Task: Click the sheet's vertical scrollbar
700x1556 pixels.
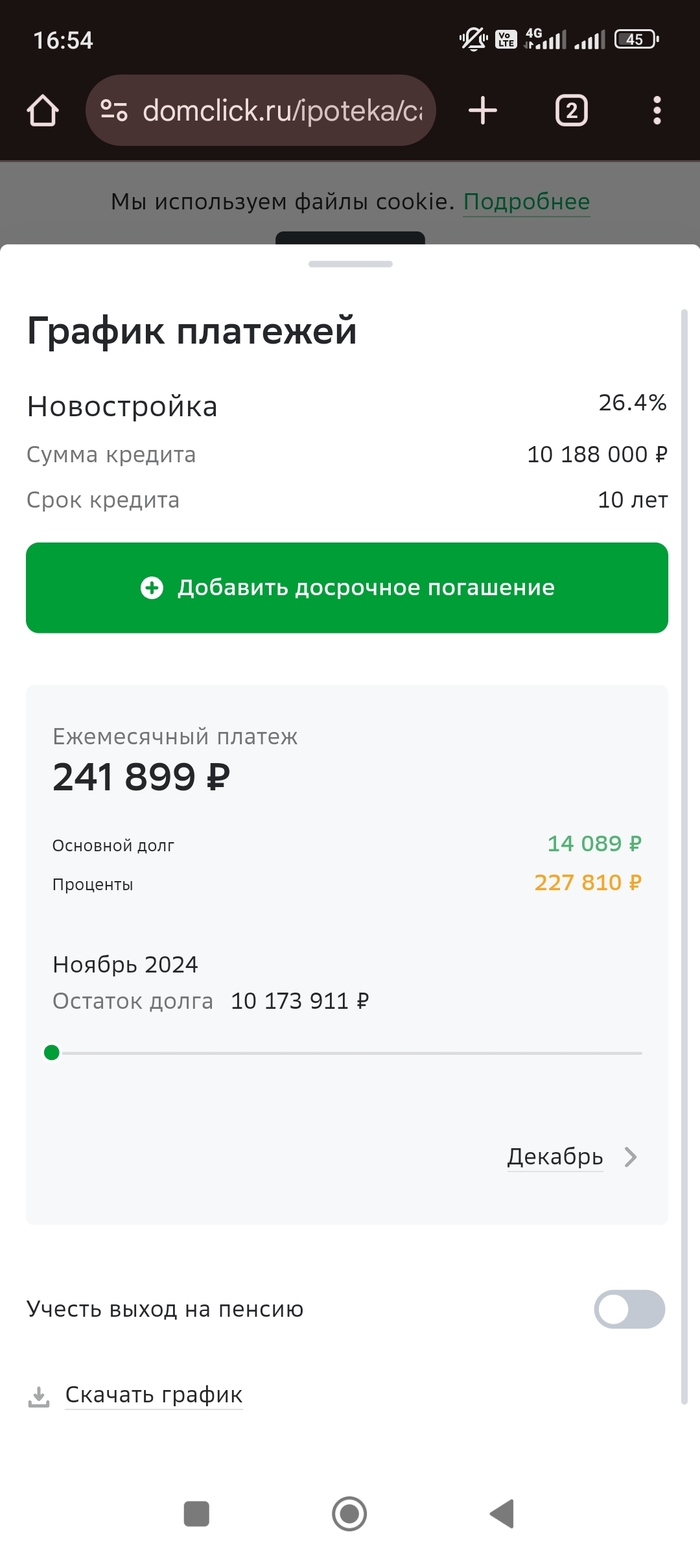Action: tap(684, 800)
